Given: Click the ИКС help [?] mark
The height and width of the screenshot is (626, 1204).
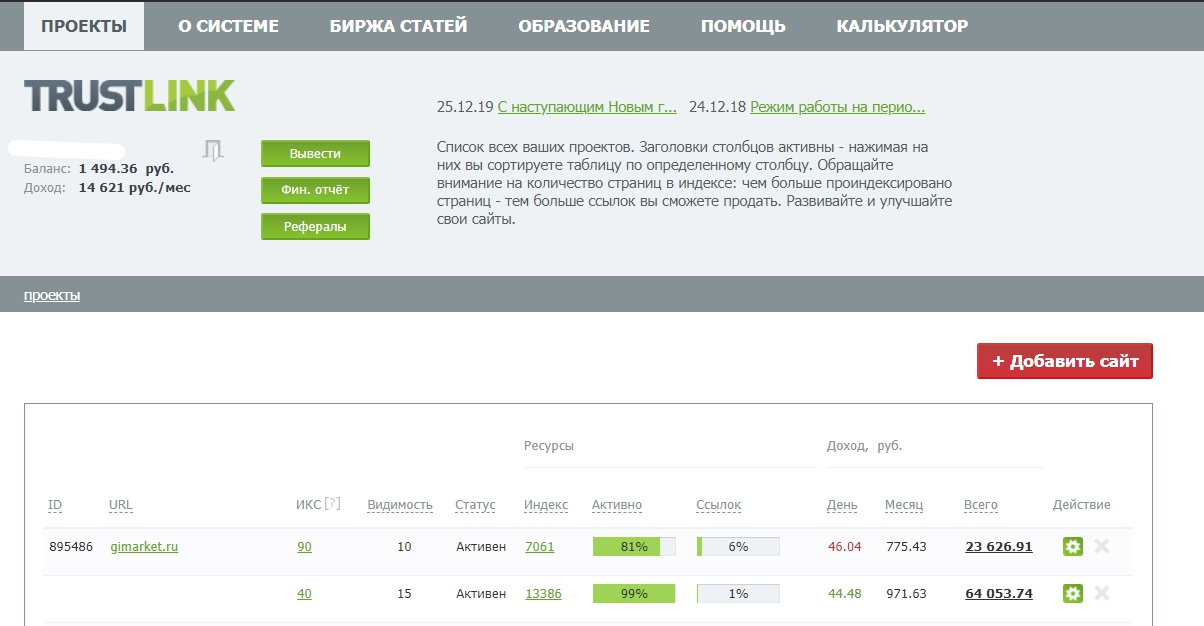Looking at the screenshot, I should pyautogui.click(x=332, y=503).
